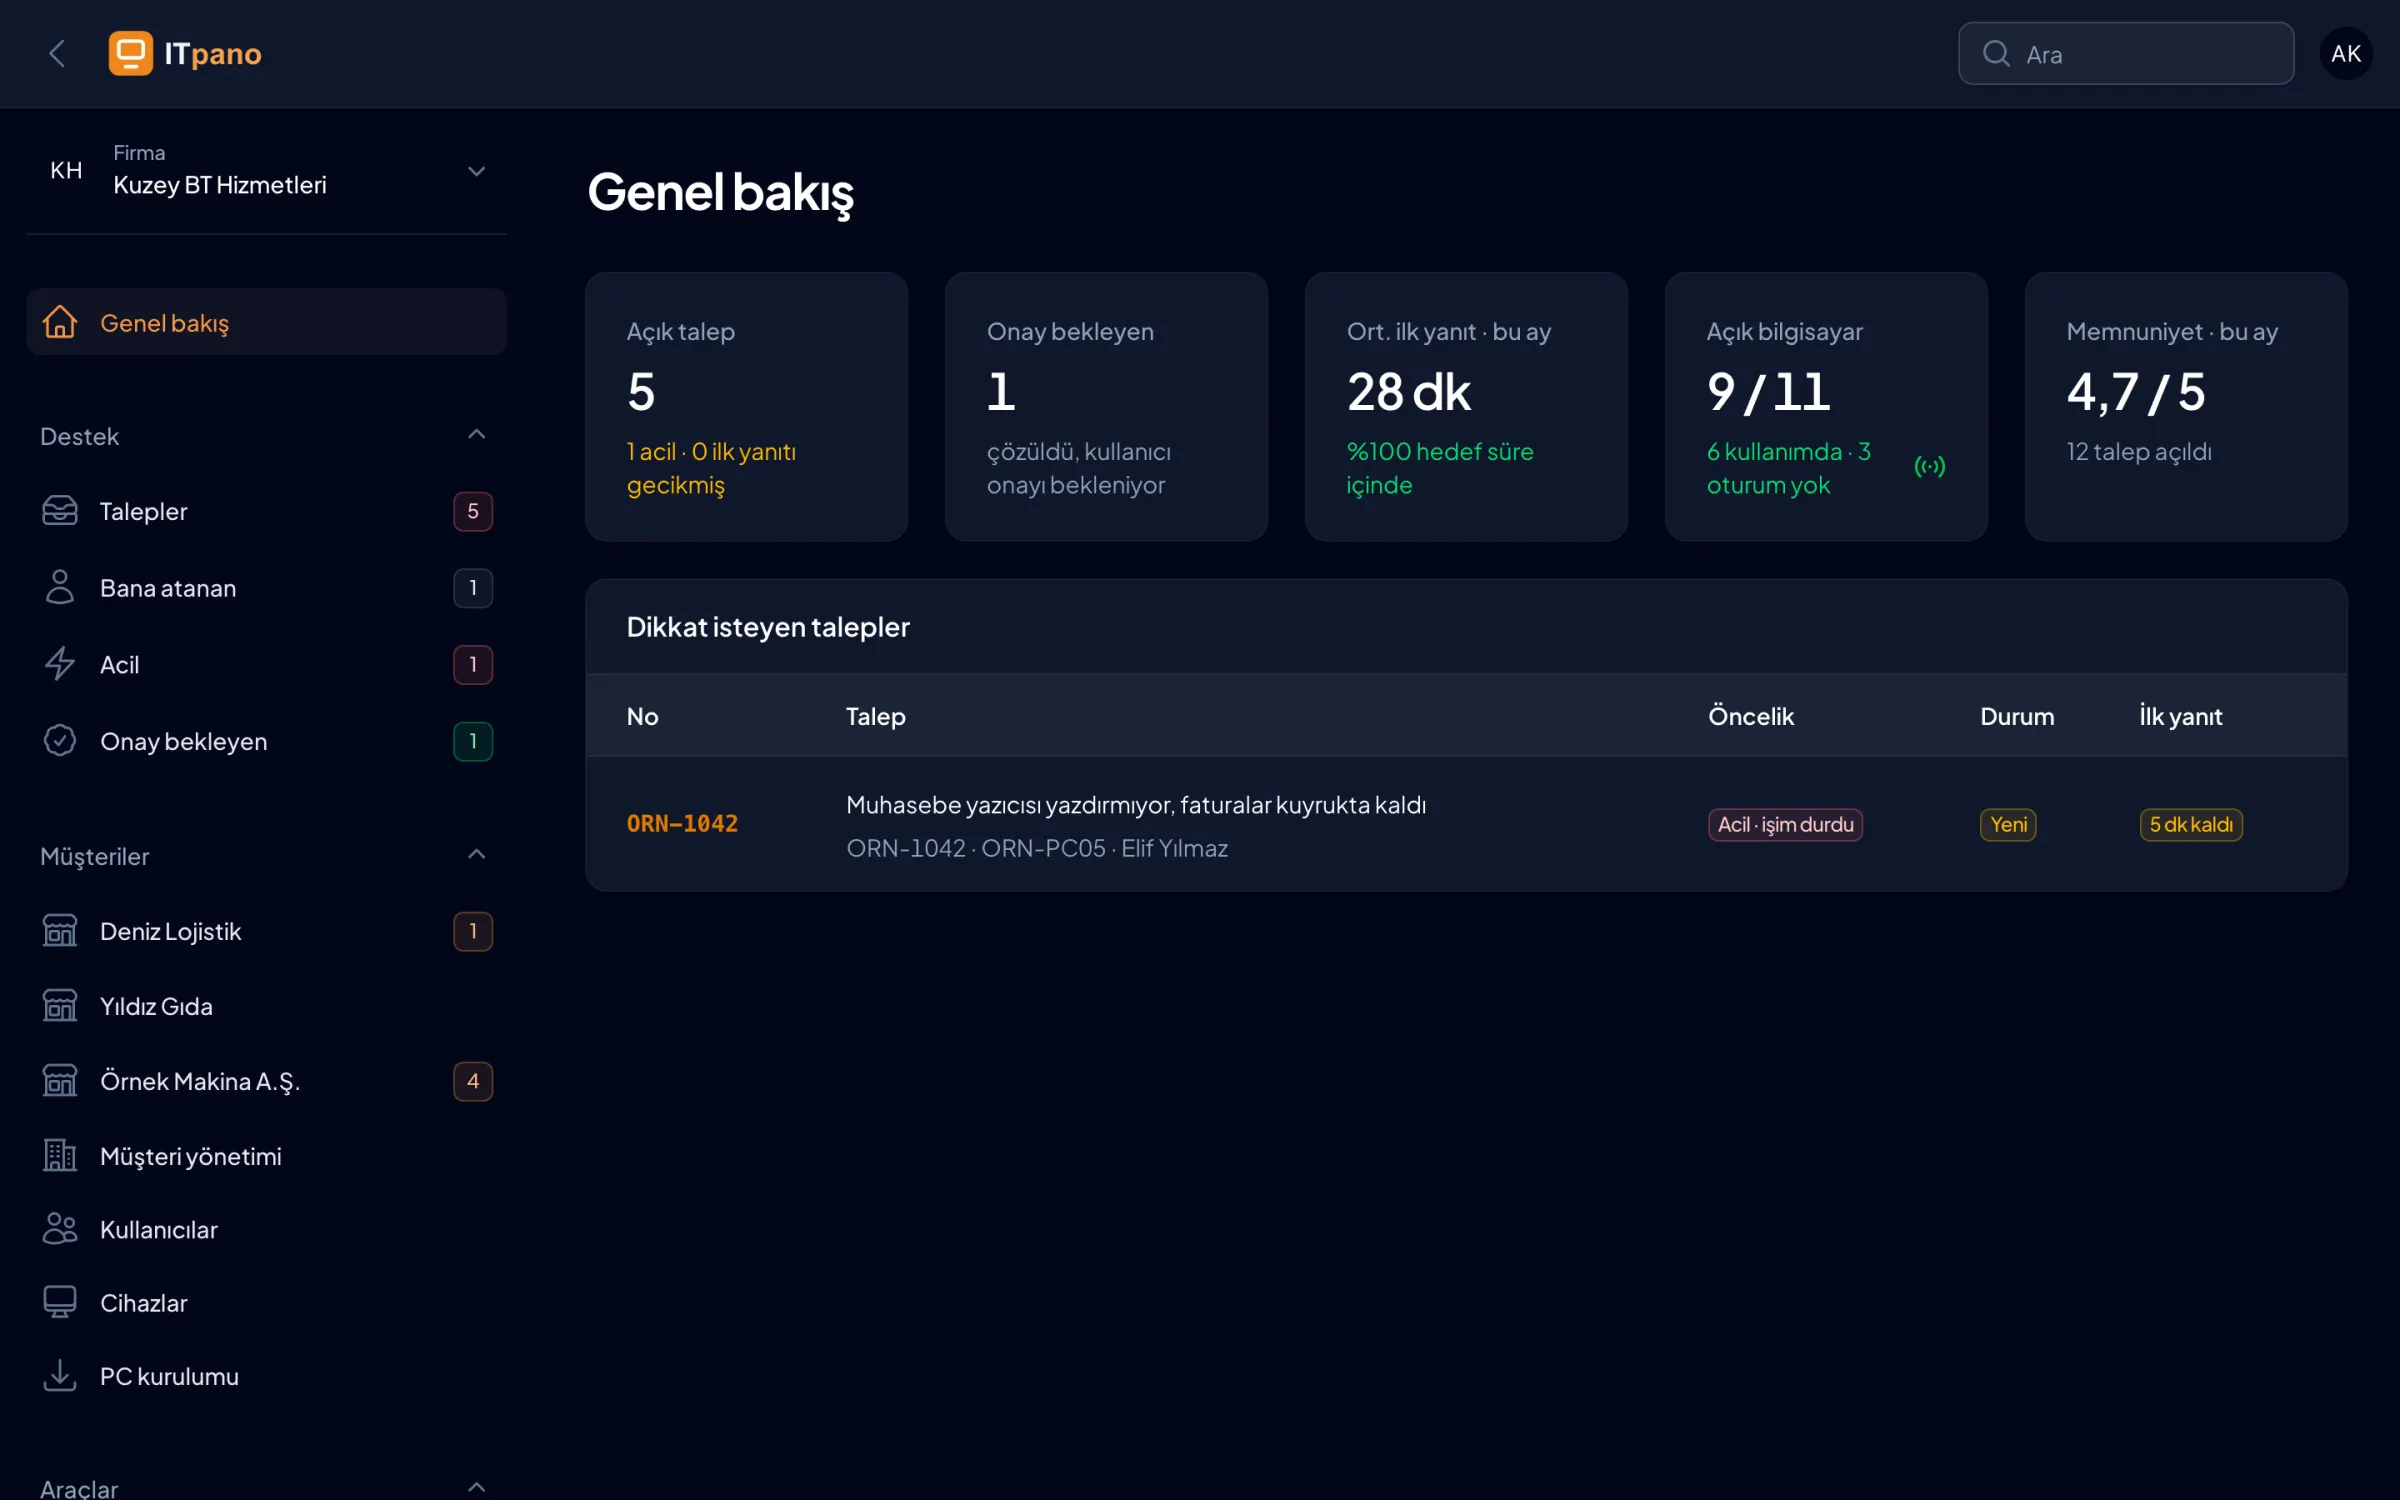Click the store icon beside Örnek Makina A.Ş.
Viewport: 2400px width, 1500px height.
click(60, 1081)
